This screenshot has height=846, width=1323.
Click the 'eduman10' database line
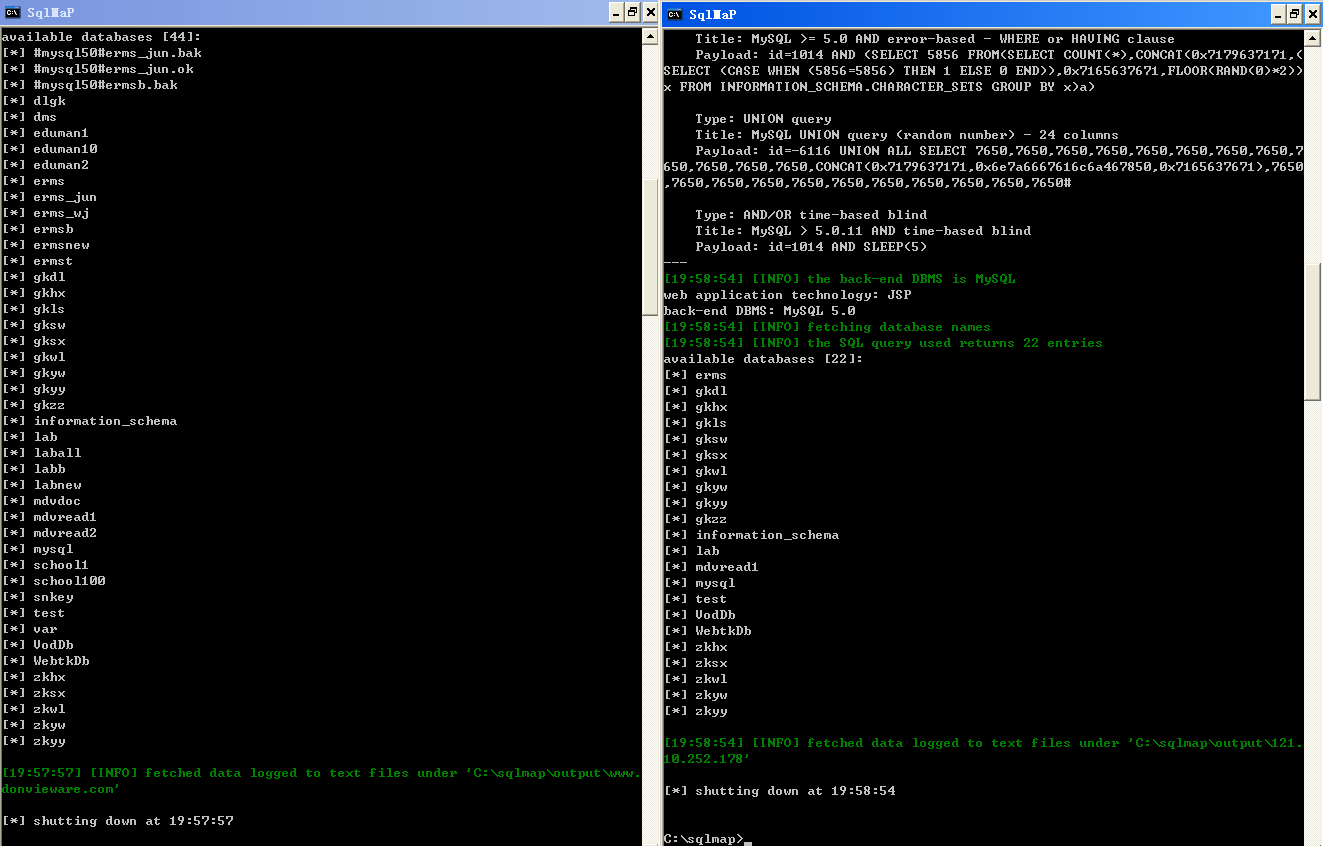click(65, 149)
